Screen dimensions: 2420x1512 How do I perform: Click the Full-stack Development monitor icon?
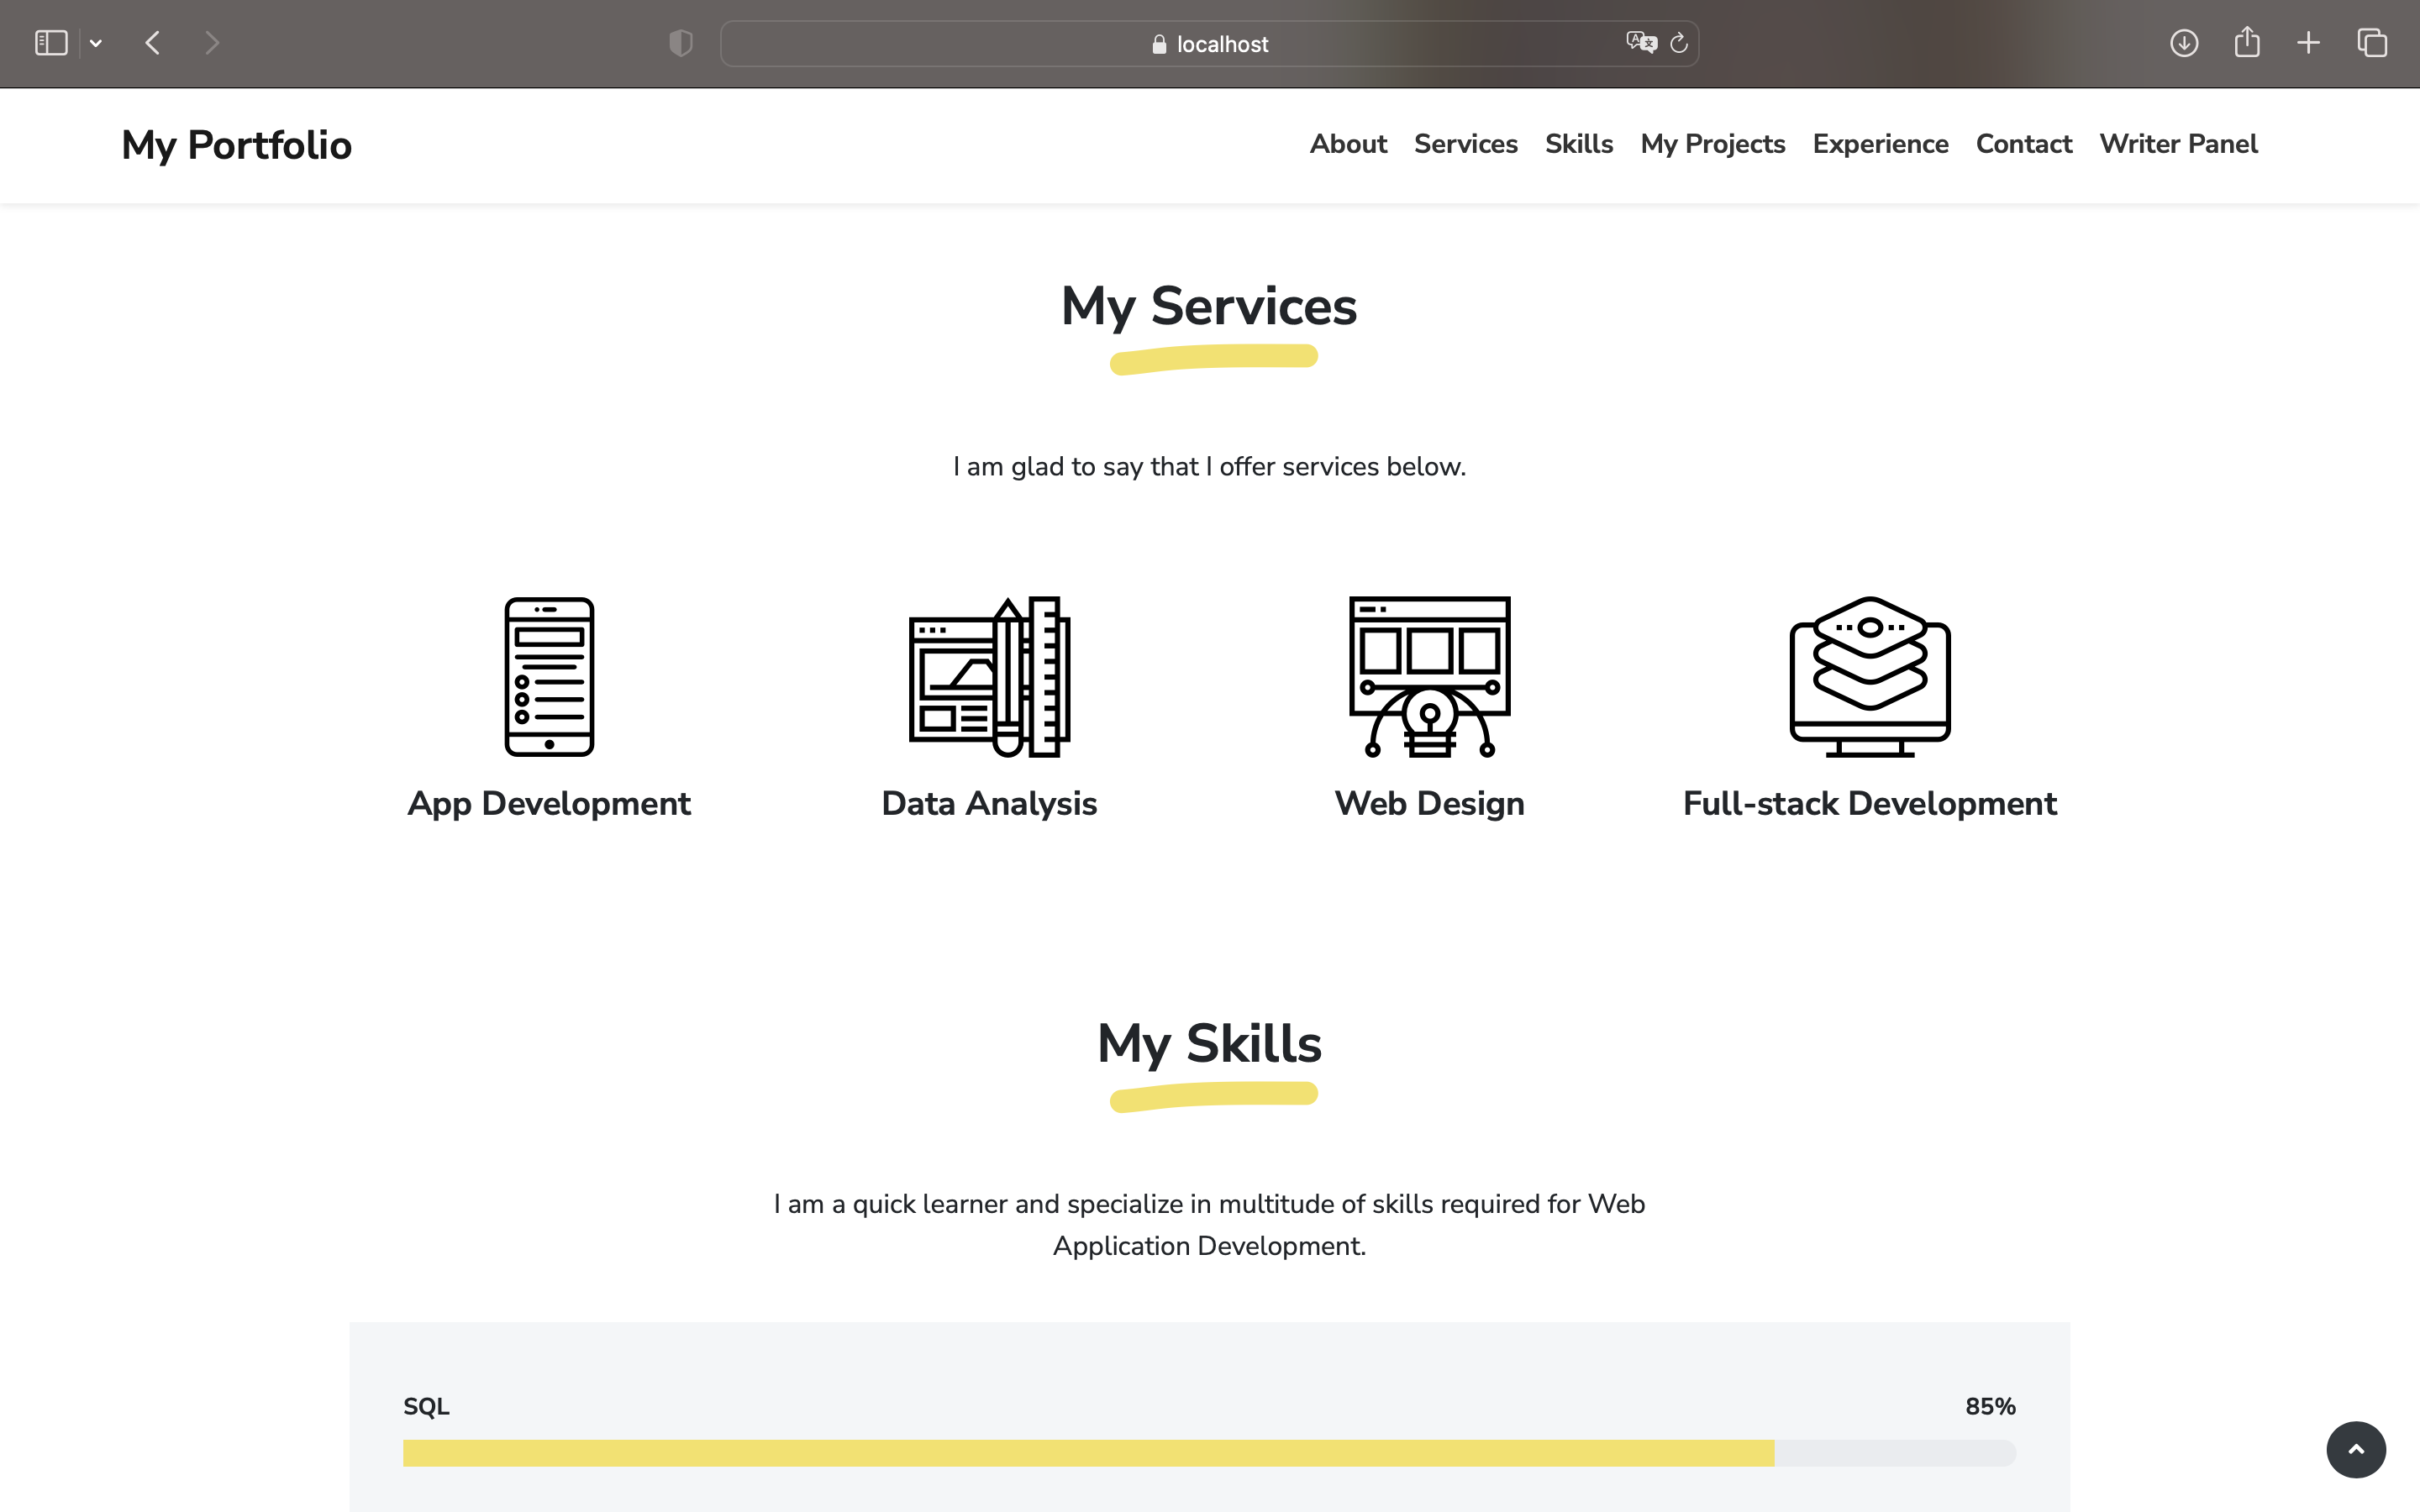click(x=1869, y=677)
